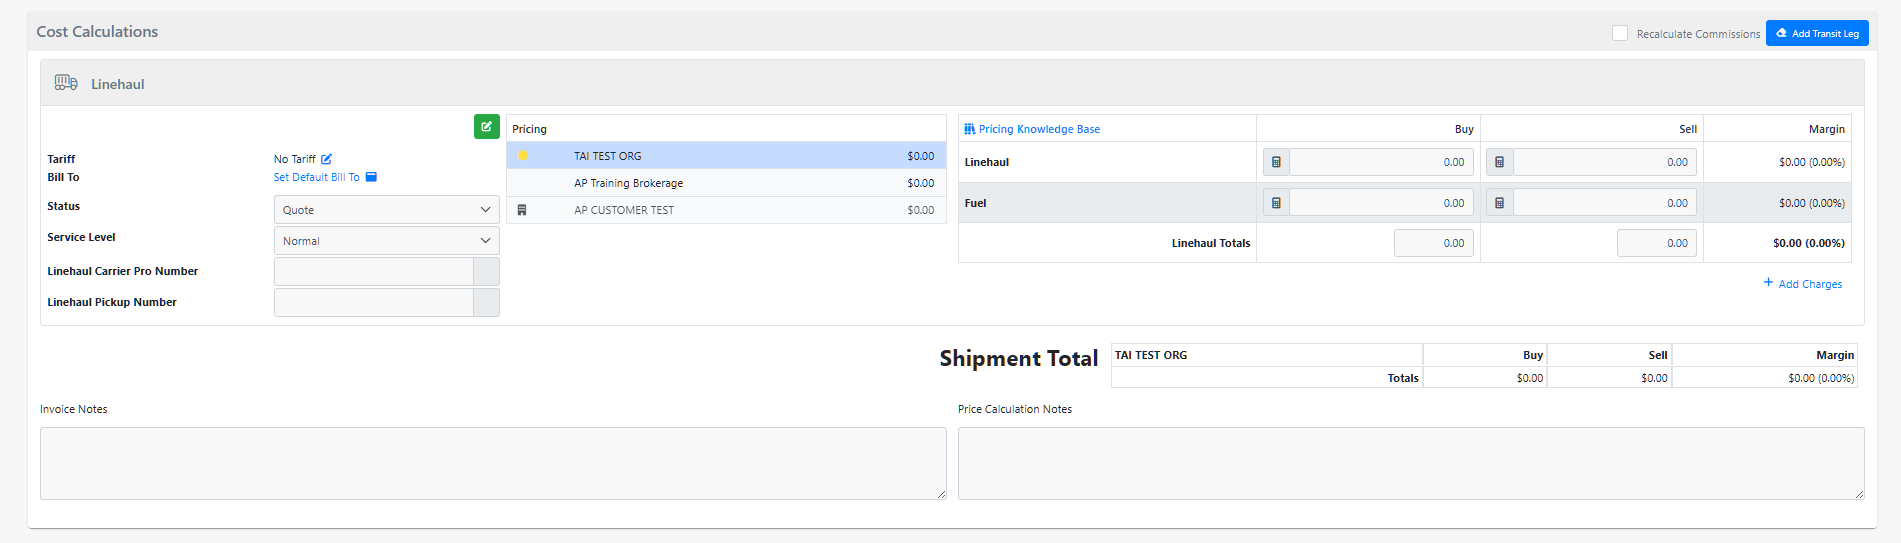Open the Fuel Buy calculator
This screenshot has height=543, width=1901.
click(1276, 203)
